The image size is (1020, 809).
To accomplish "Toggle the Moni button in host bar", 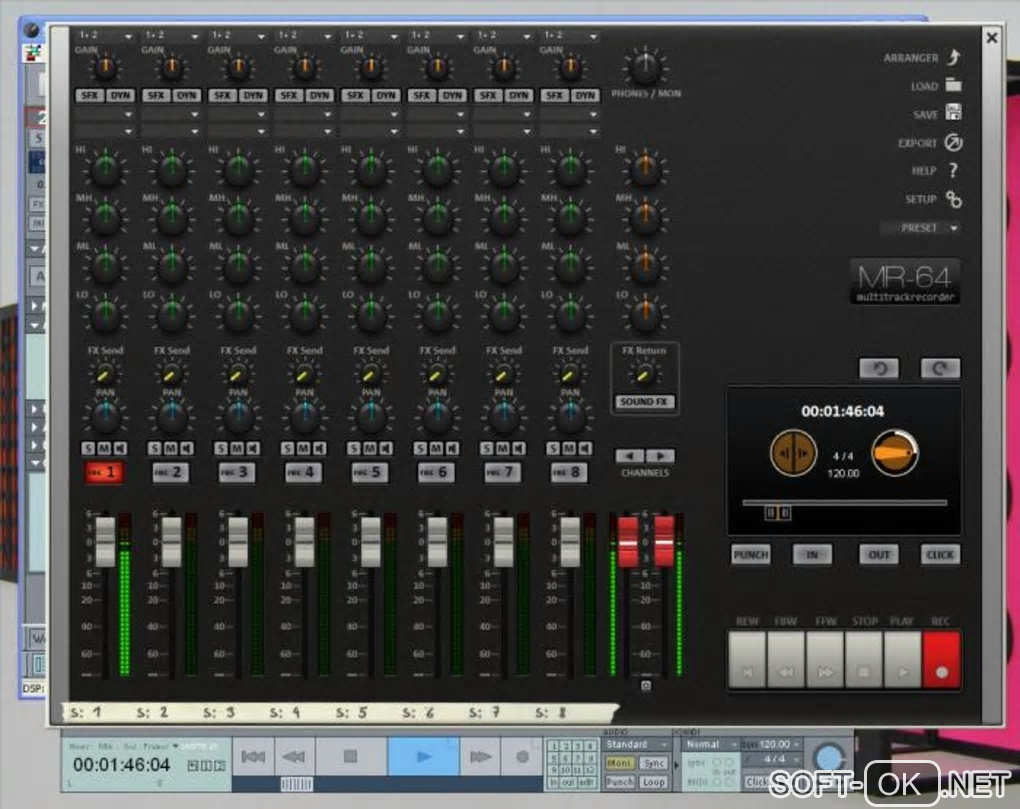I will [x=619, y=763].
